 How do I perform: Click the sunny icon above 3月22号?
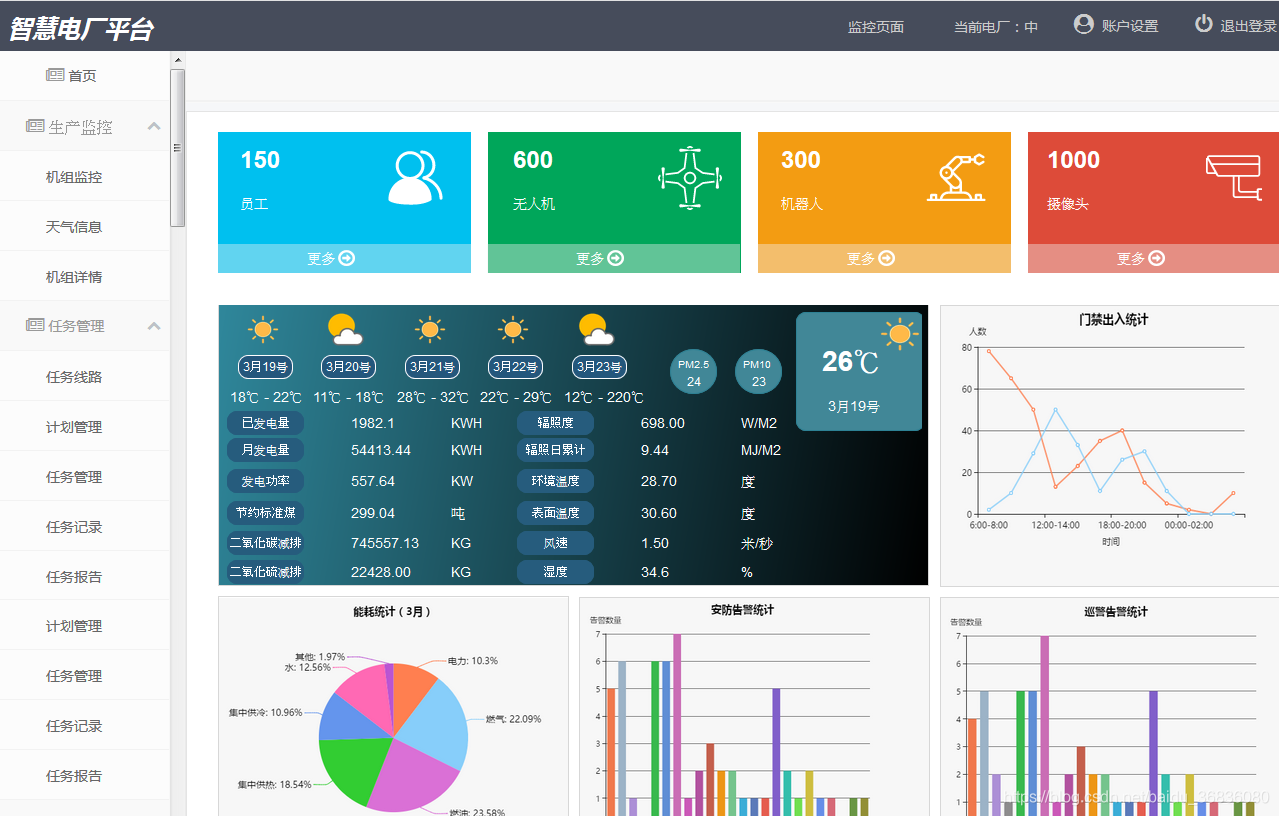point(513,329)
